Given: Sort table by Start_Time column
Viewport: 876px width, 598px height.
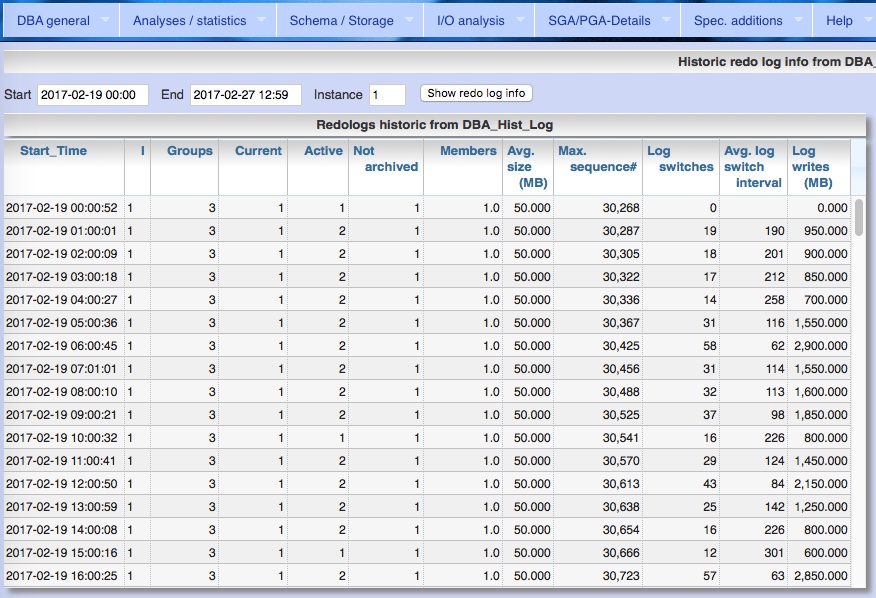Looking at the screenshot, I should point(54,151).
